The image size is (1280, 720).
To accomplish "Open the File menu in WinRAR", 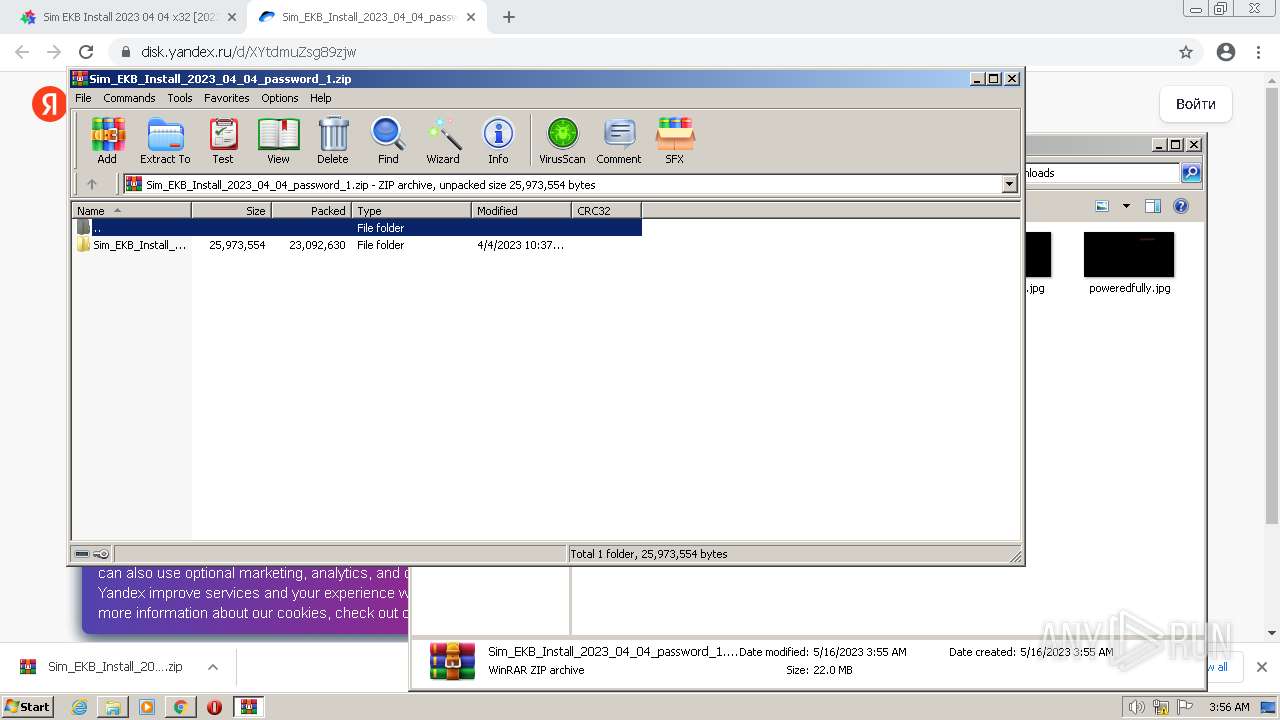I will [83, 98].
